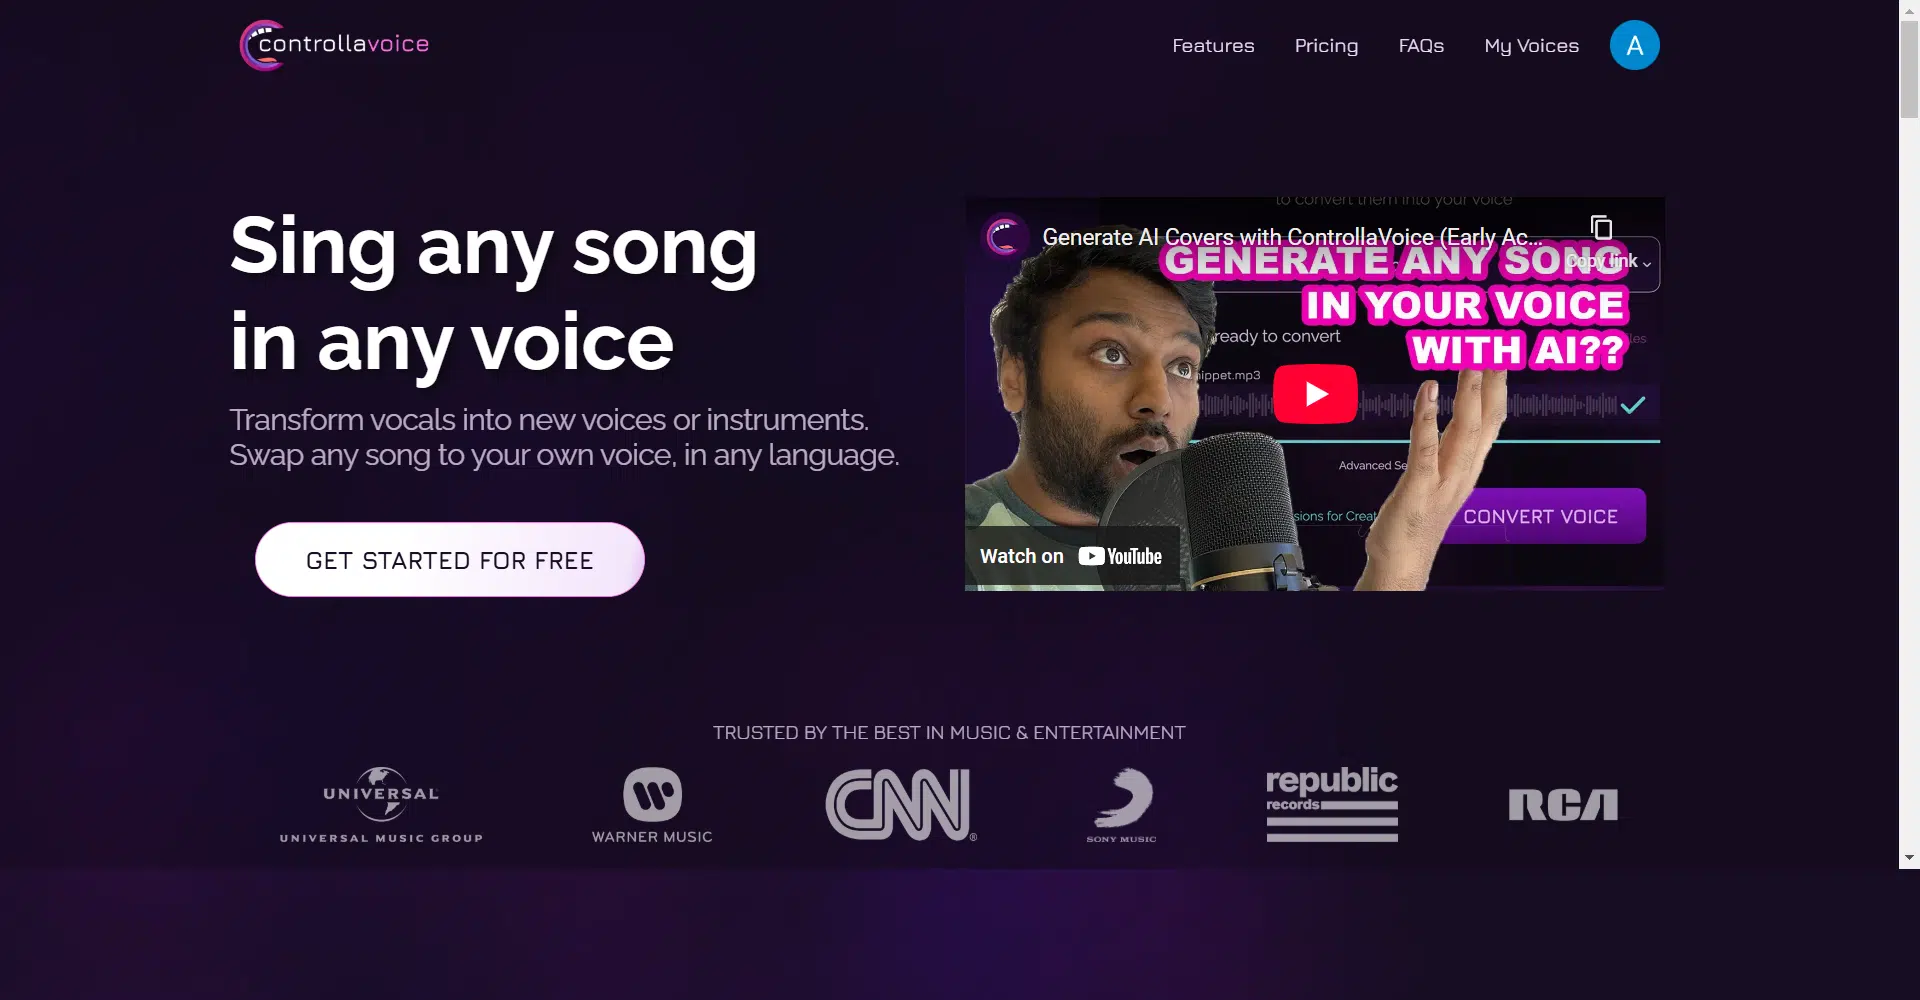Click the Universal Music Group logo
Image resolution: width=1920 pixels, height=1000 pixels.
[381, 805]
